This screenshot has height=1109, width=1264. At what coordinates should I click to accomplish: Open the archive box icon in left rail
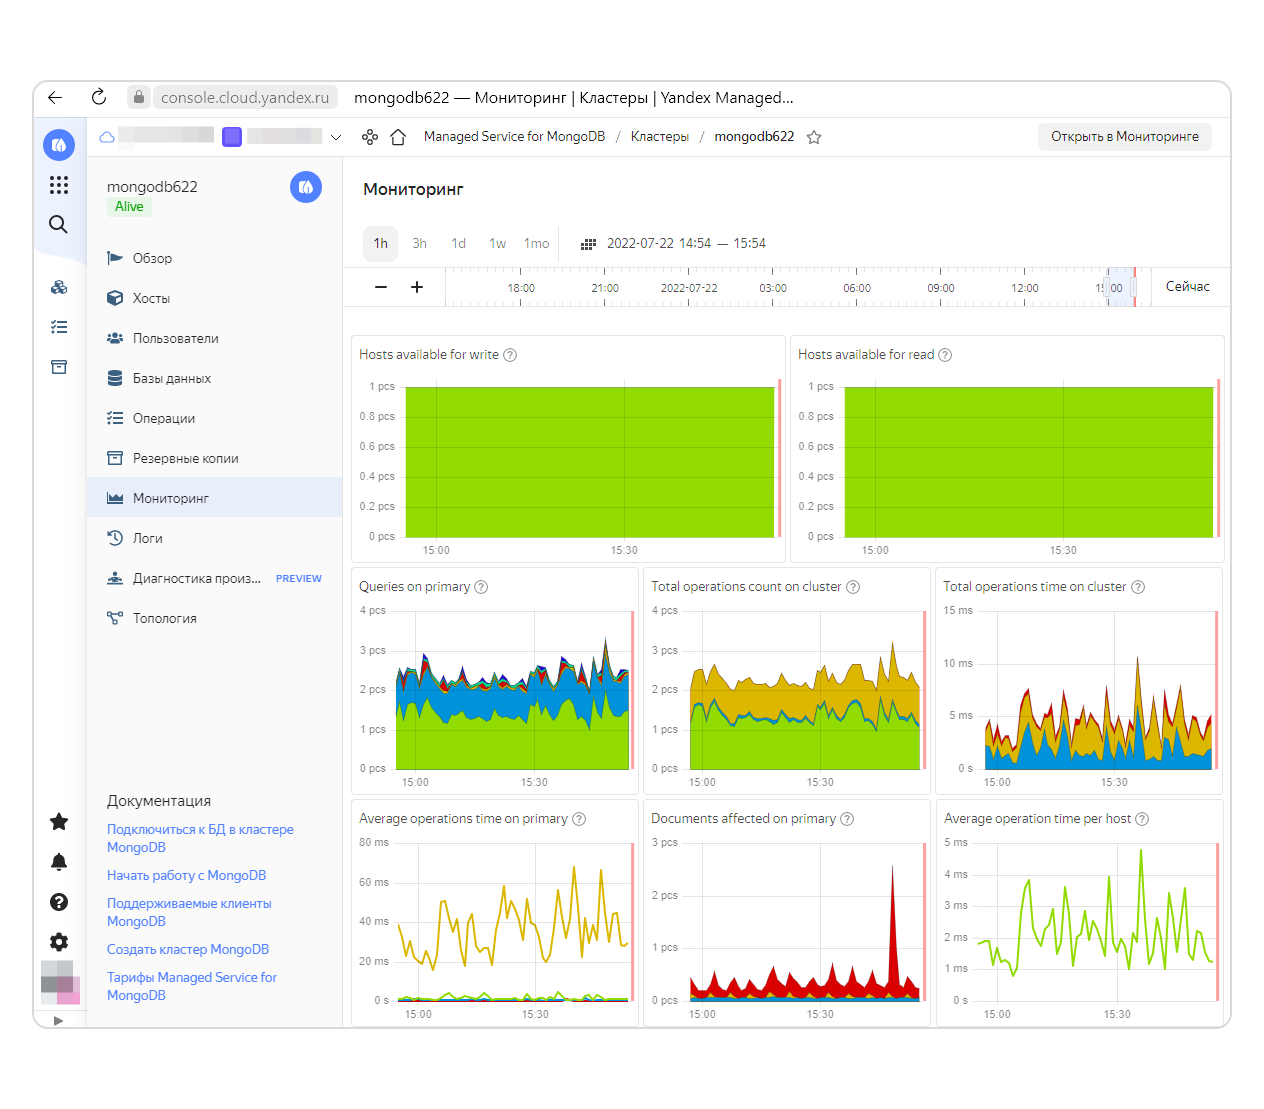pos(59,367)
